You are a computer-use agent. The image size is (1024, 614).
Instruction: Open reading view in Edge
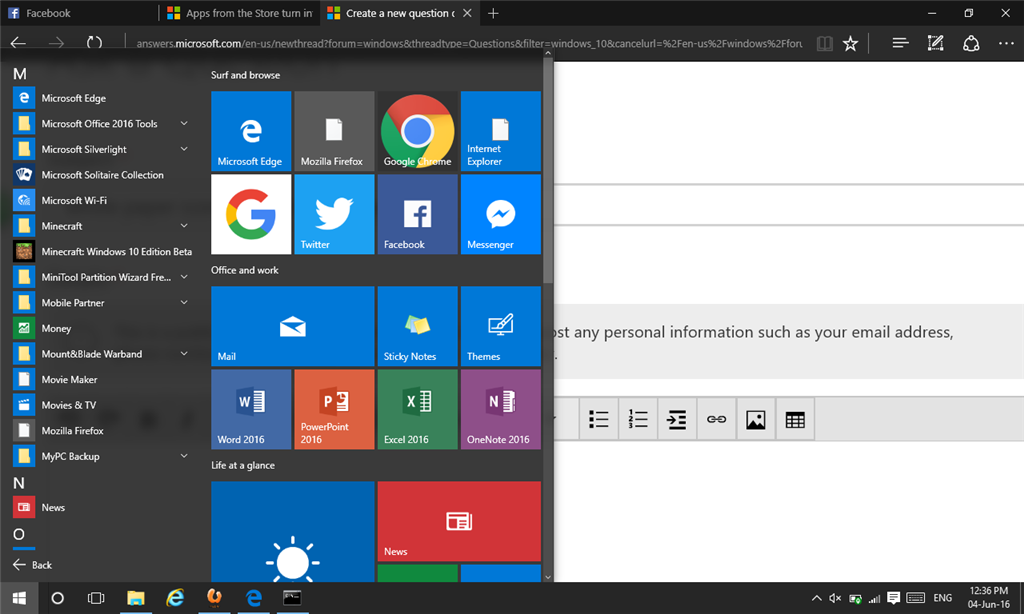824,43
